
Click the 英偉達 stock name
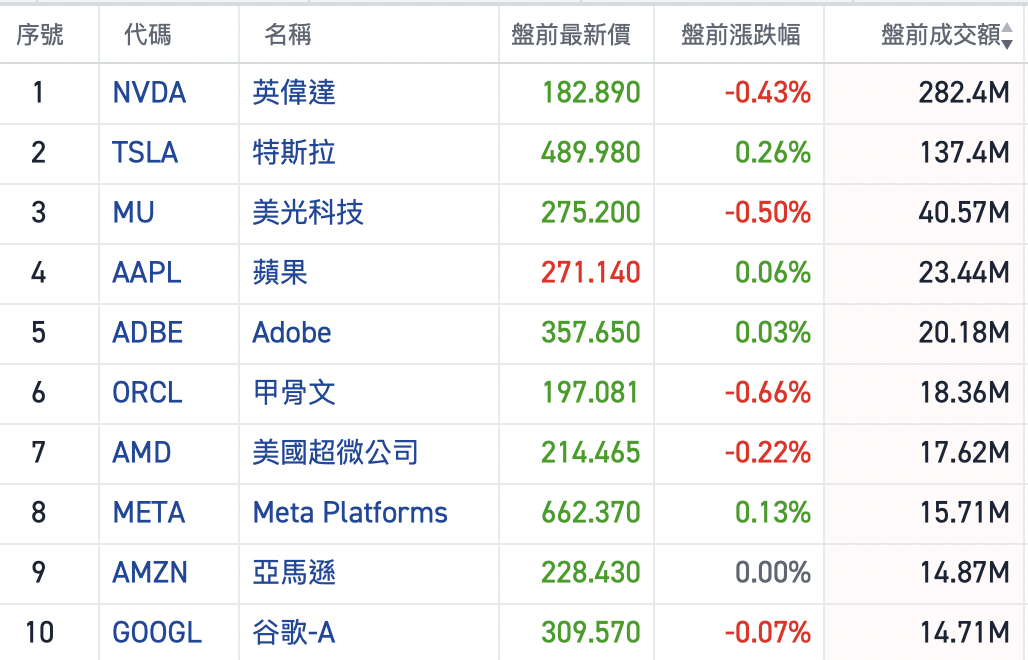pyautogui.click(x=294, y=93)
